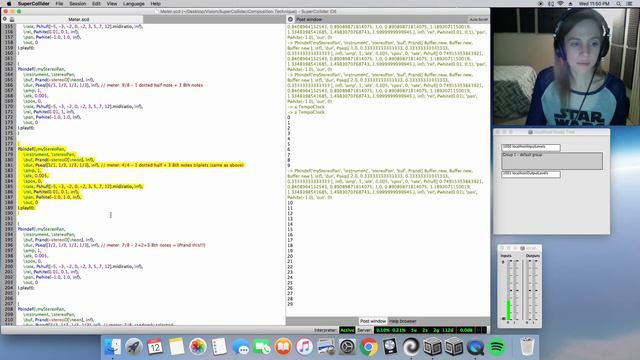The image size is (640, 360).
Task: Open Calendar icon in dock
Action: click(155, 347)
